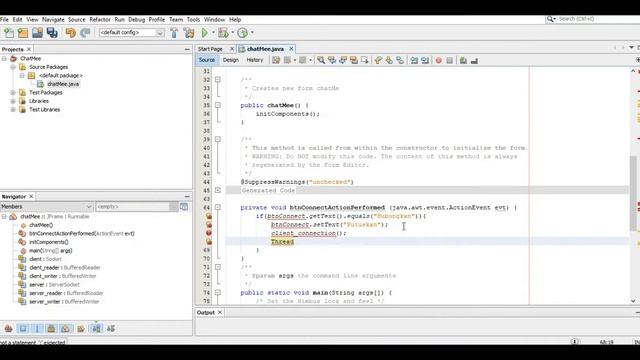Viewport: 640px width, 360px height.
Task: Click the Redo toolbar icon
Action: [x=85, y=33]
